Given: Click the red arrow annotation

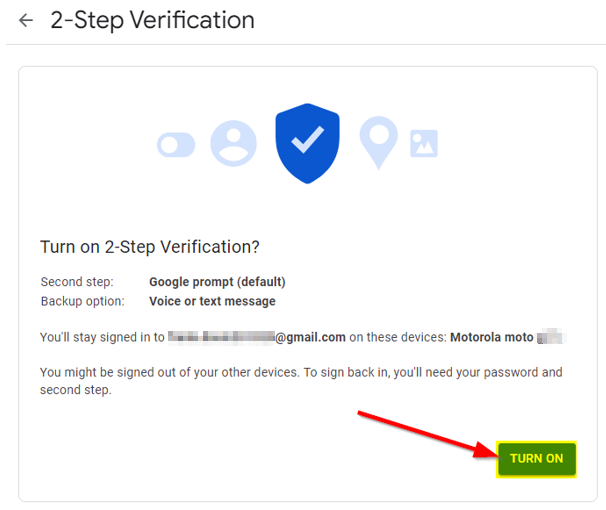Looking at the screenshot, I should [428, 435].
